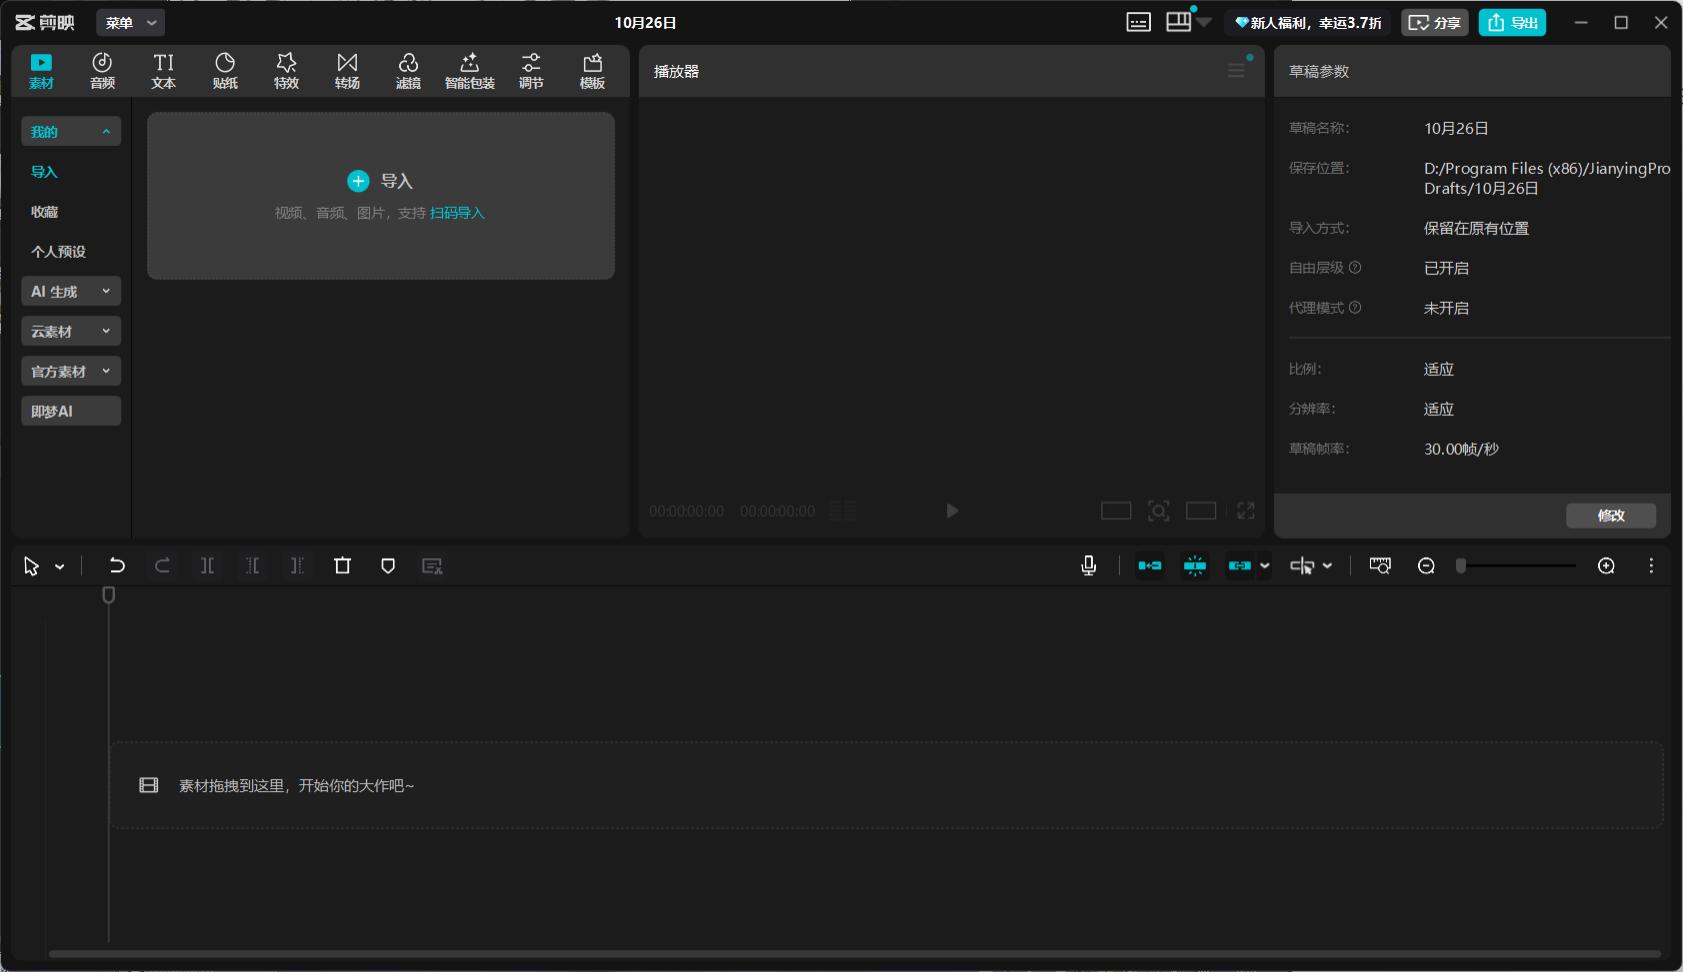Screen dimensions: 1683x972
Task: Click the shield marker icon in timeline toolbar
Action: point(388,566)
